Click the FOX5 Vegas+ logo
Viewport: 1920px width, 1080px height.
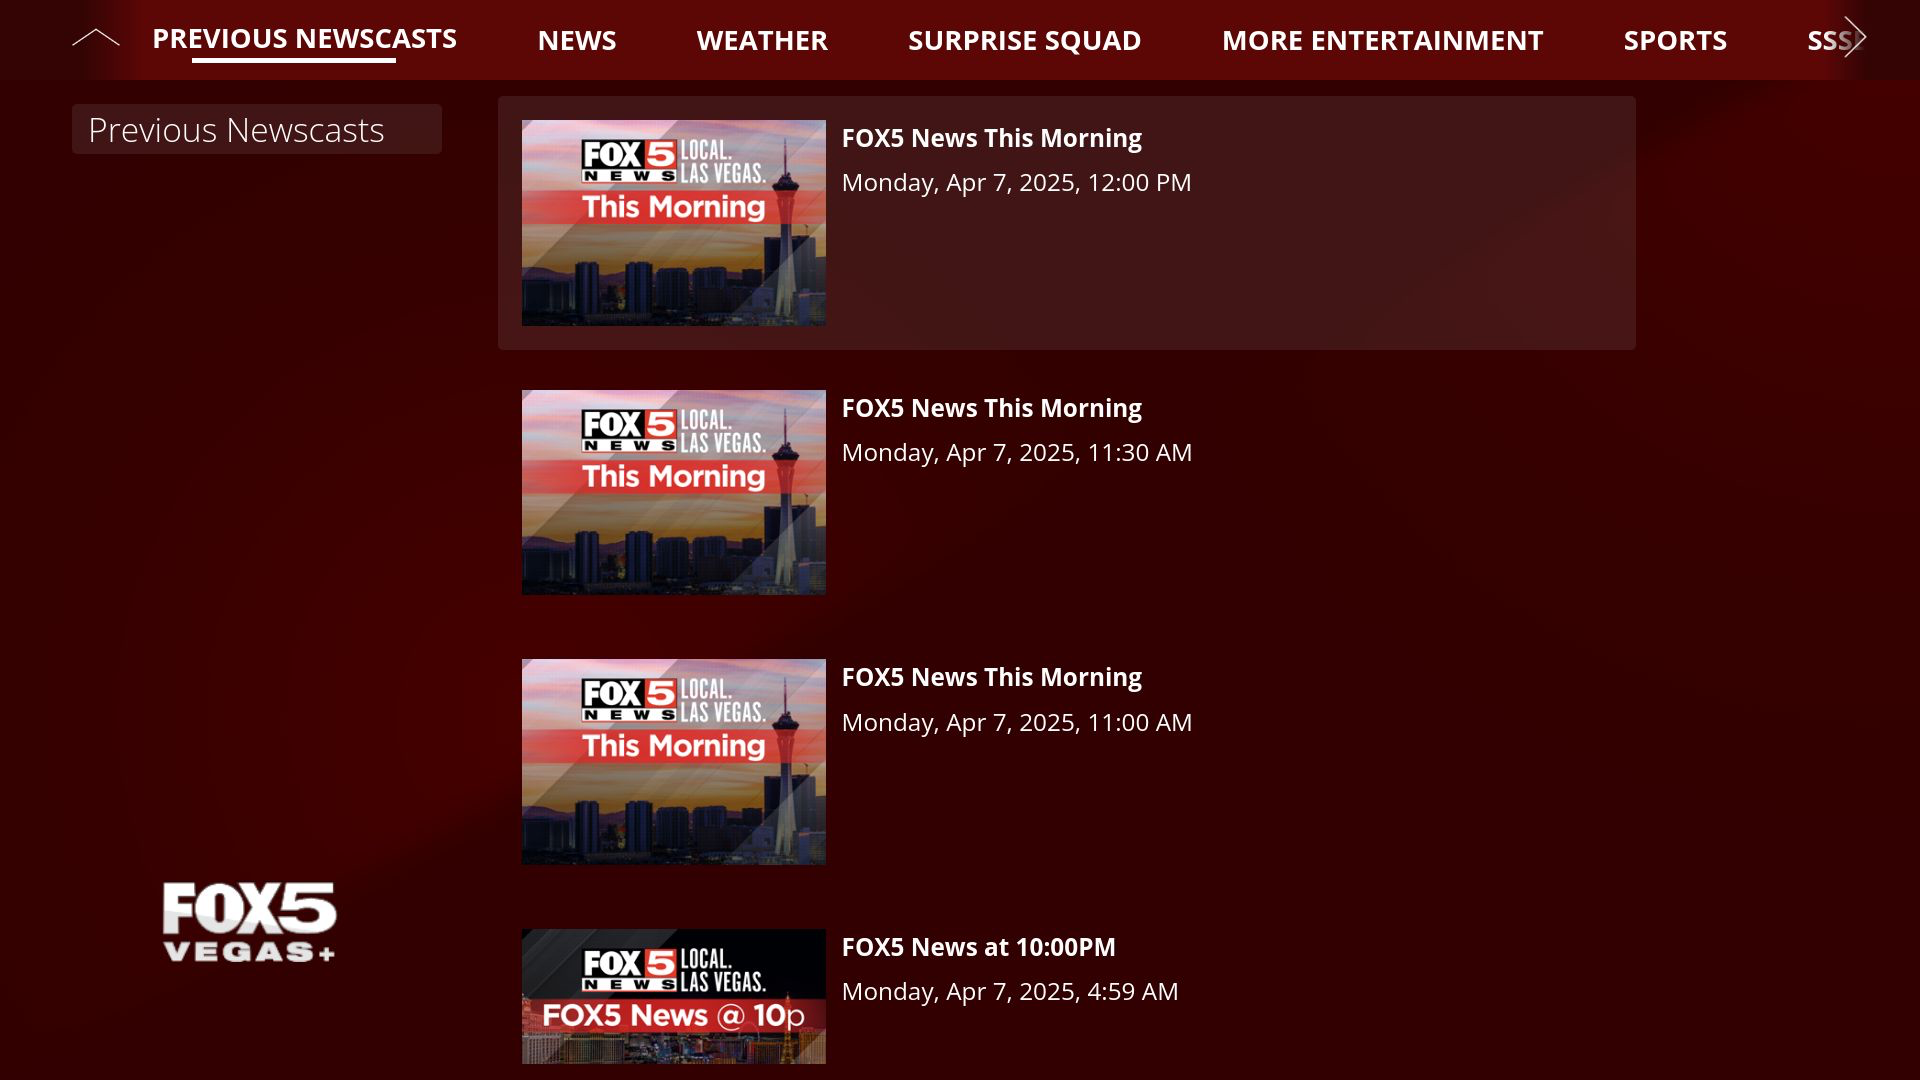pos(250,922)
